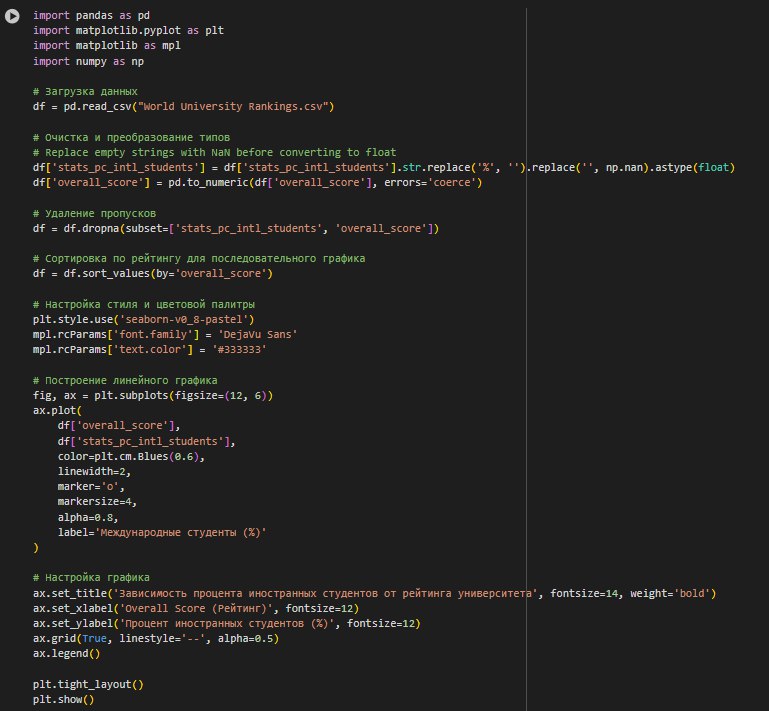The height and width of the screenshot is (711, 769).
Task: Click the marker='o' line
Action: 91,486
